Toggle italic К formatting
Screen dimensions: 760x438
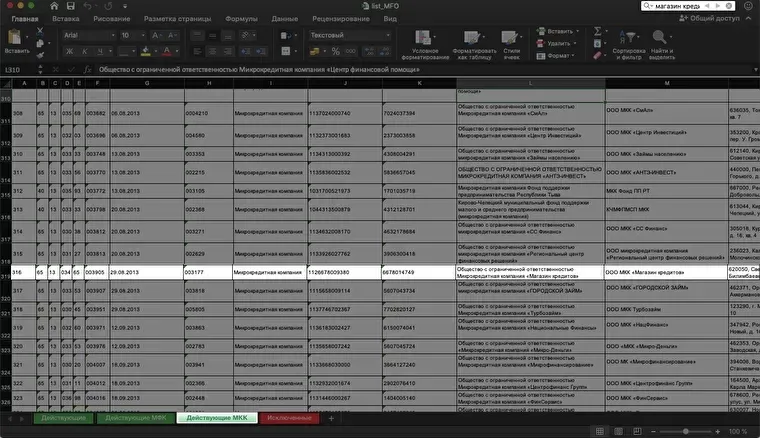[85, 51]
